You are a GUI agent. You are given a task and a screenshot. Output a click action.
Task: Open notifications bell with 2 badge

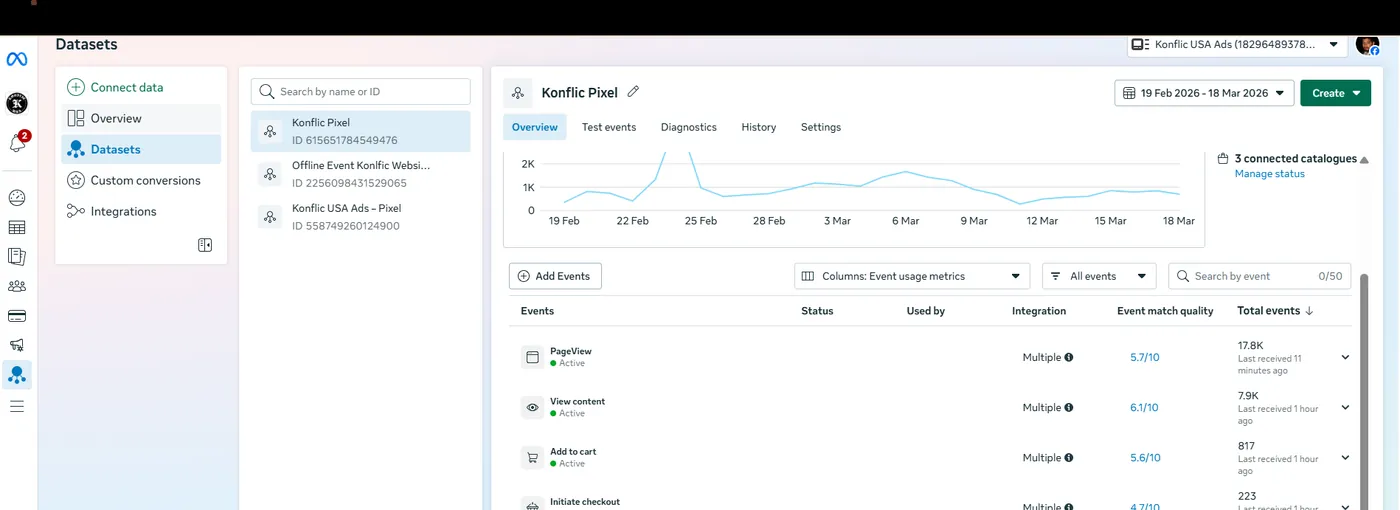17,143
